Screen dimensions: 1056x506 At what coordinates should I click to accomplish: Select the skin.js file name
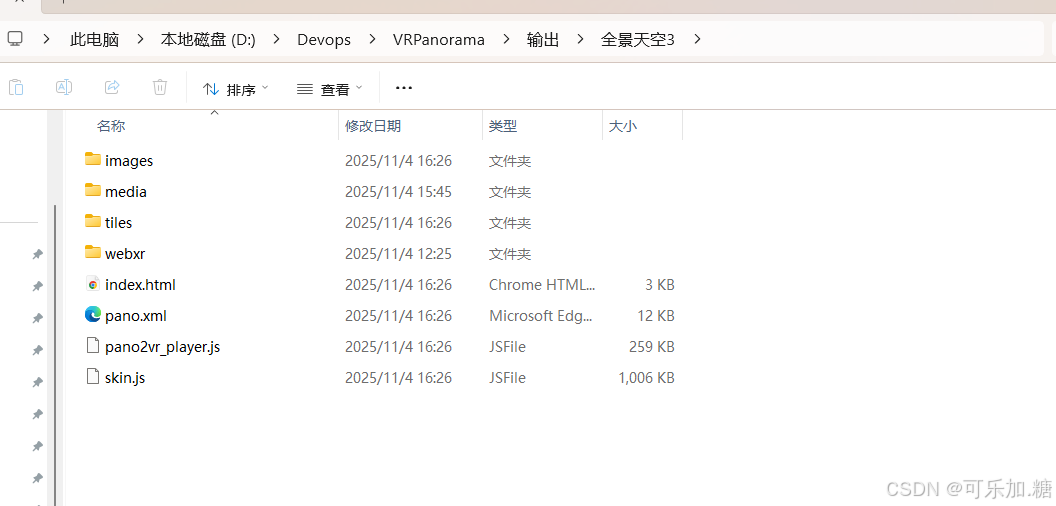[x=125, y=378]
